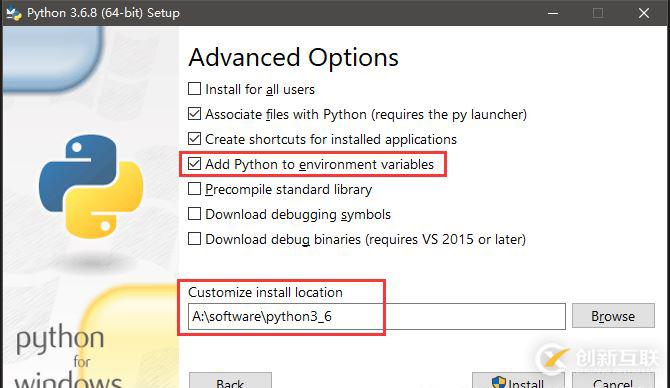Enable Precompile standard library option
The height and width of the screenshot is (388, 670).
[x=194, y=189]
